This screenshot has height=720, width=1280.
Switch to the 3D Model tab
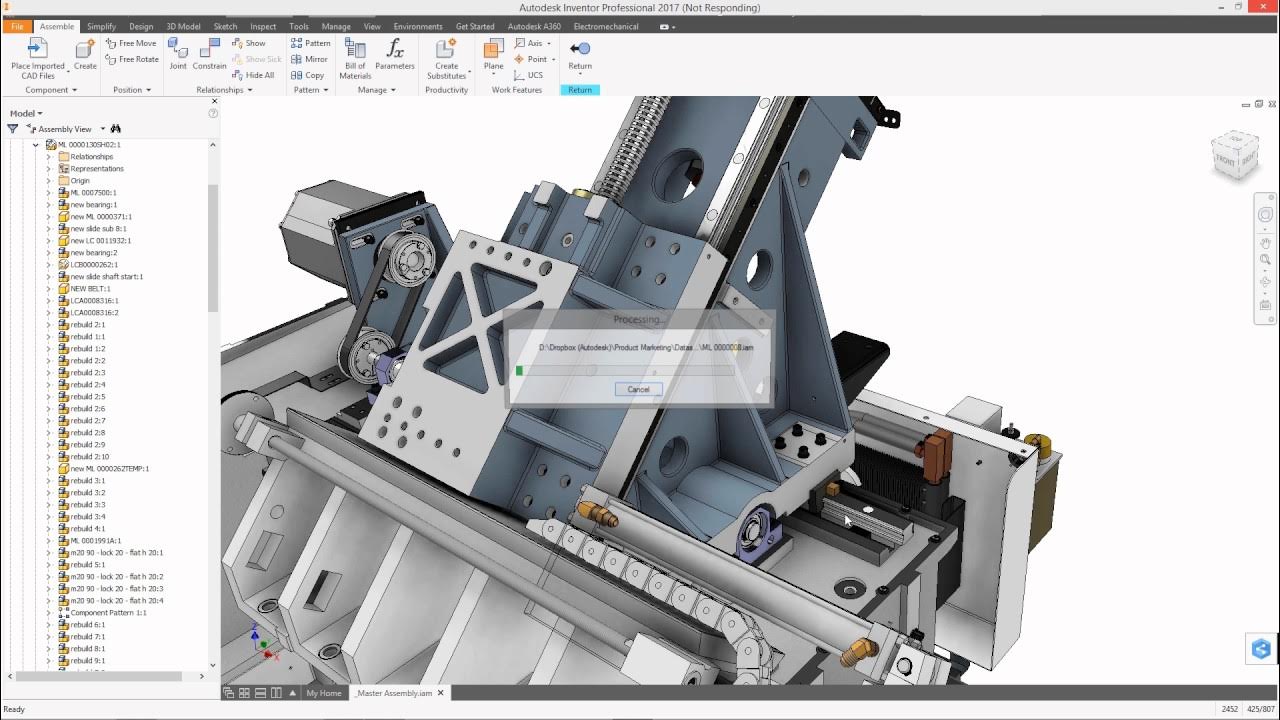click(x=183, y=27)
